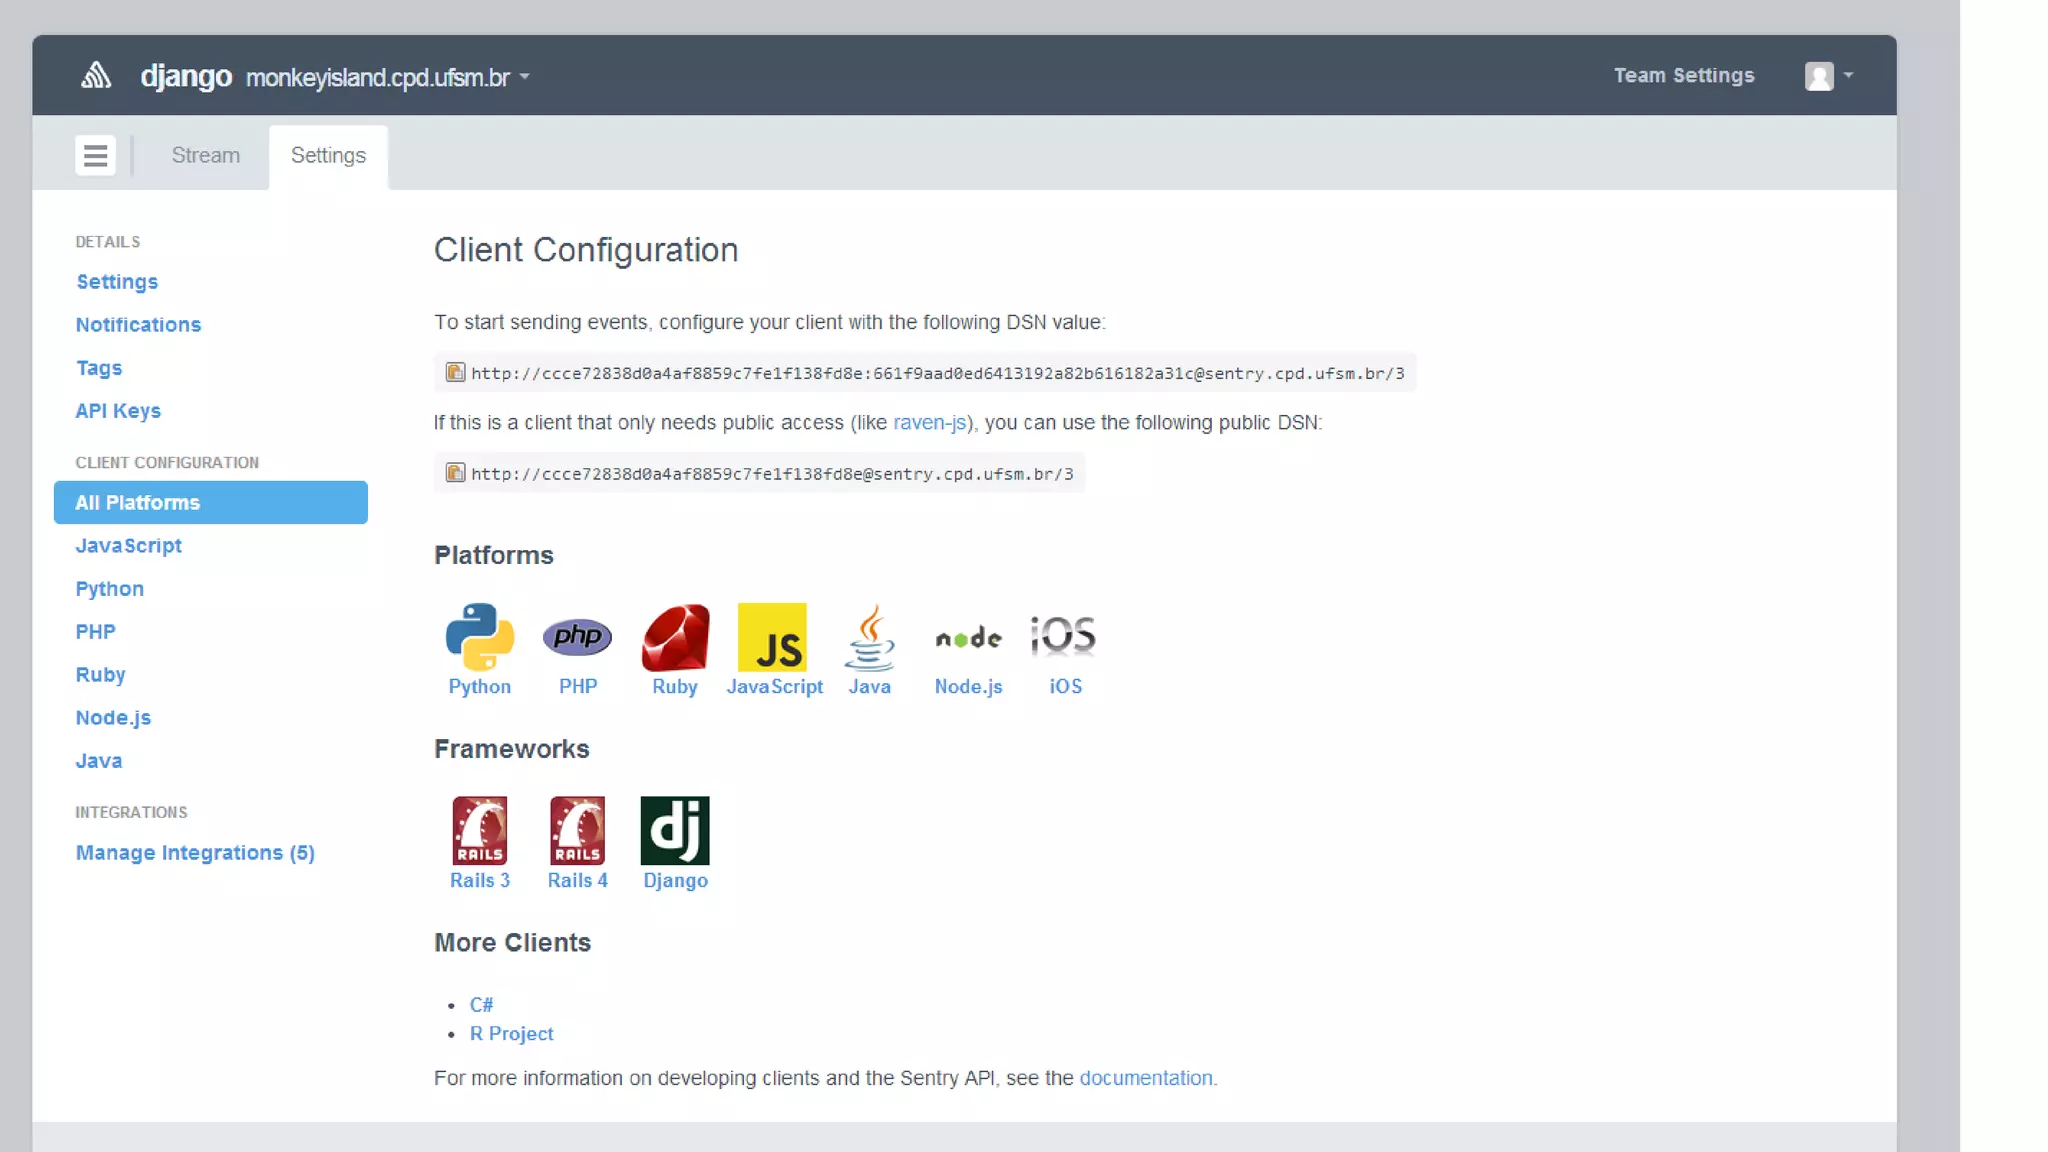Select the JavaScript JS platform icon

[x=772, y=637]
